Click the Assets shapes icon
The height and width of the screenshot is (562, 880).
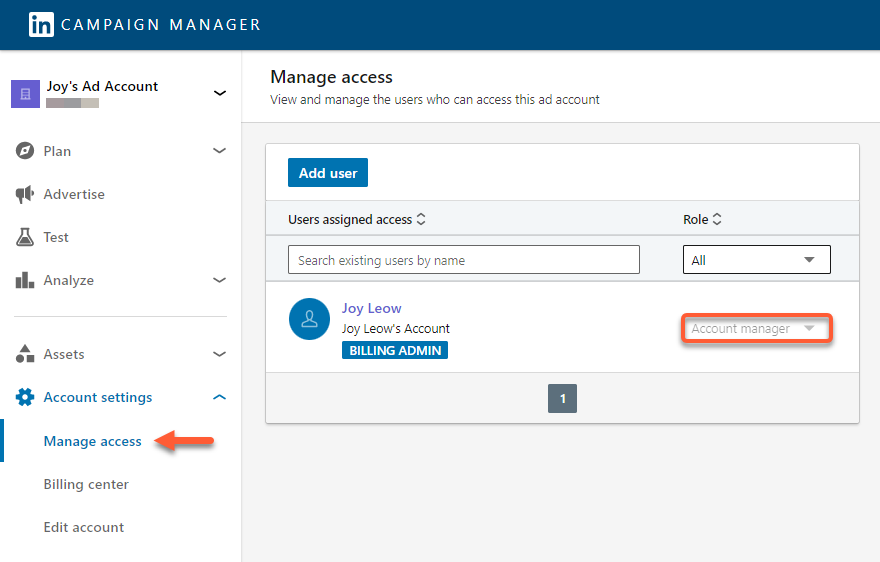coord(25,354)
